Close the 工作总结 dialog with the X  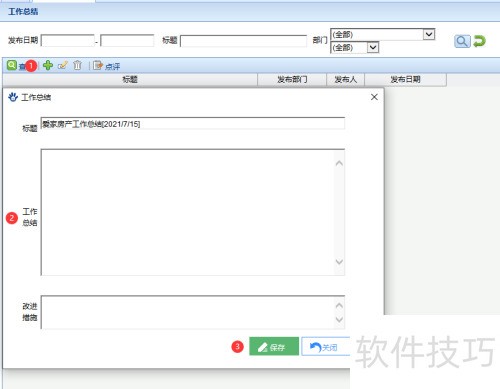click(374, 97)
